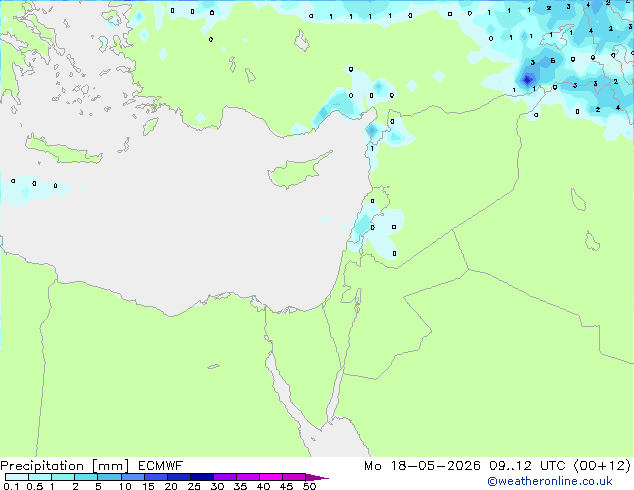The image size is (634, 490).
Task: Click the '50' legend scale label
Action: pyautogui.click(x=309, y=486)
